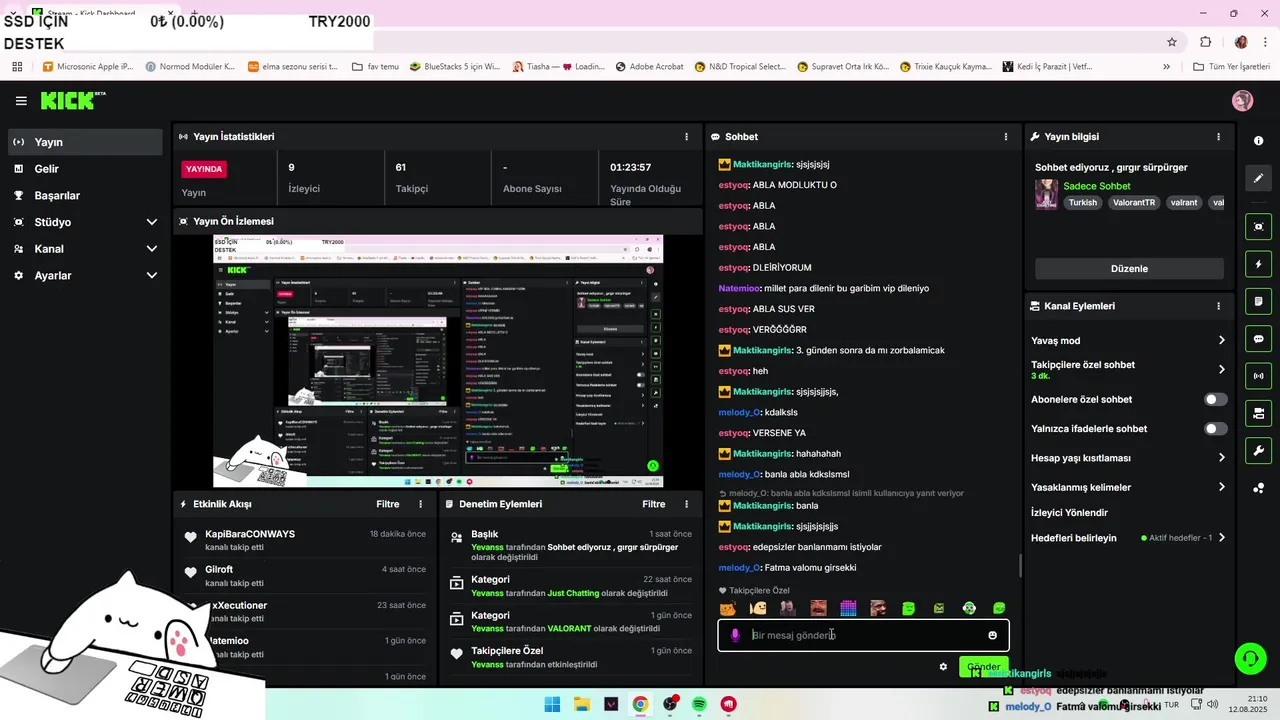The width and height of the screenshot is (1280, 720).
Task: Open chat settings gear next to Gönder
Action: (943, 667)
